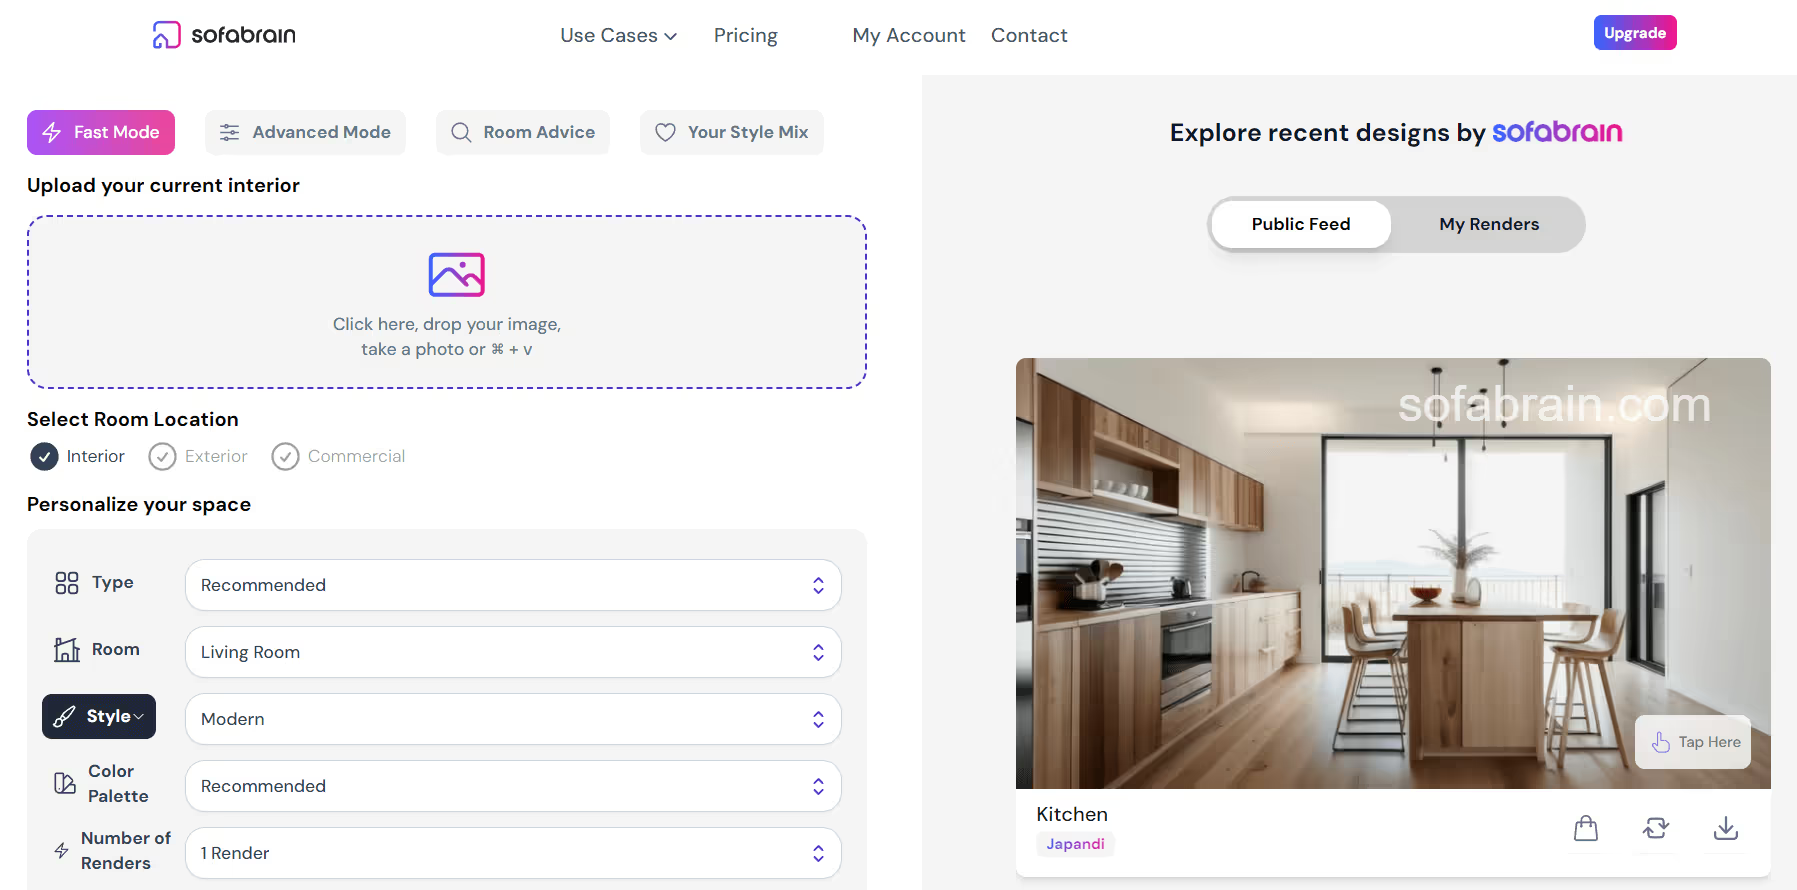Click the Upgrade button
The width and height of the screenshot is (1797, 890).
coord(1635,33)
